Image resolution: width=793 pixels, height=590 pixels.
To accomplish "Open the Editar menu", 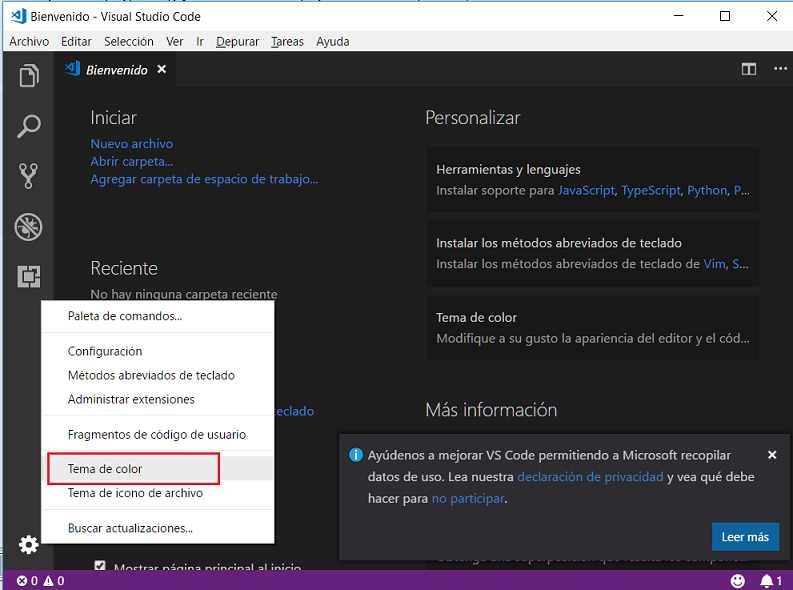I will coord(76,41).
